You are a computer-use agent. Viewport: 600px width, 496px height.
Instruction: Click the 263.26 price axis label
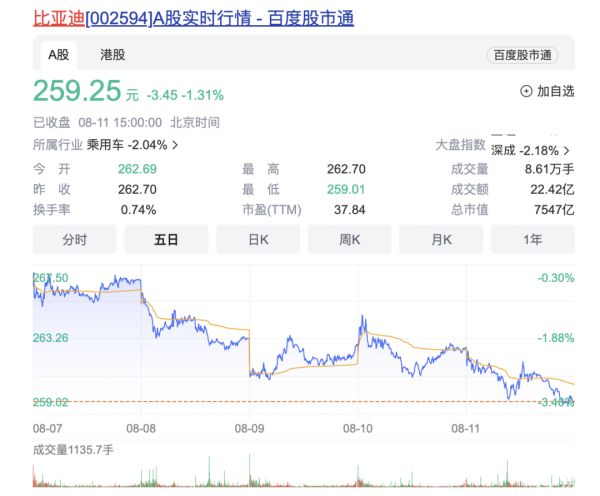tap(51, 338)
